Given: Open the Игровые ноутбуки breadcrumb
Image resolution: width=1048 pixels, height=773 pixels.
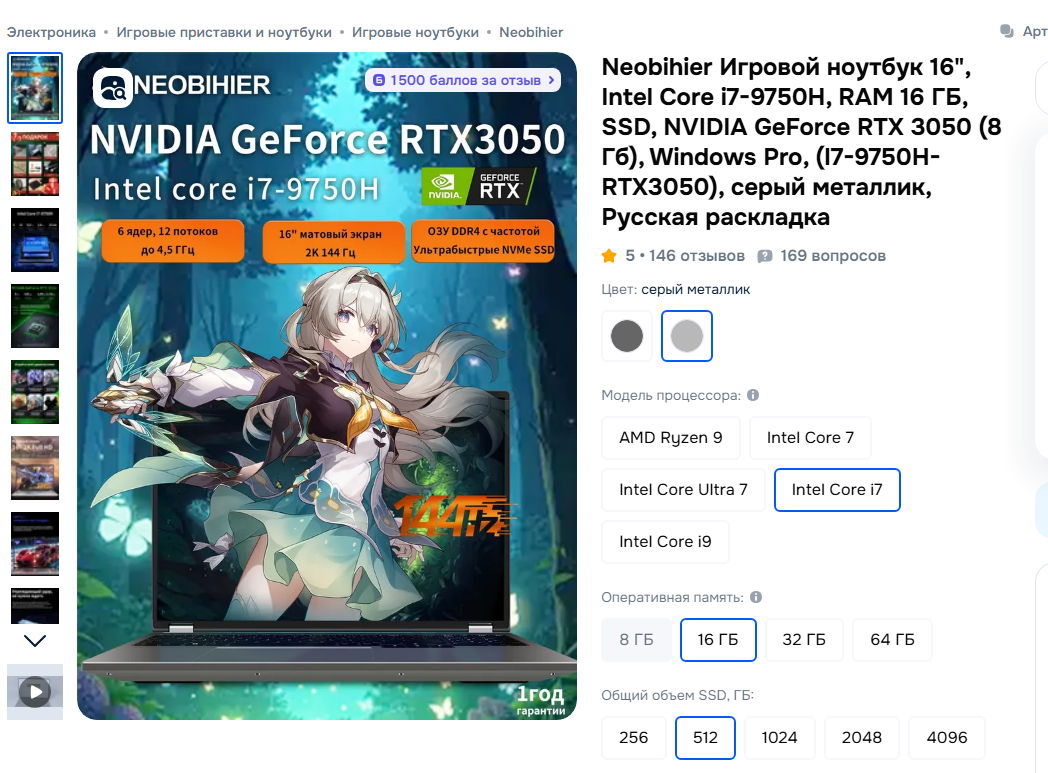Looking at the screenshot, I should pos(415,32).
